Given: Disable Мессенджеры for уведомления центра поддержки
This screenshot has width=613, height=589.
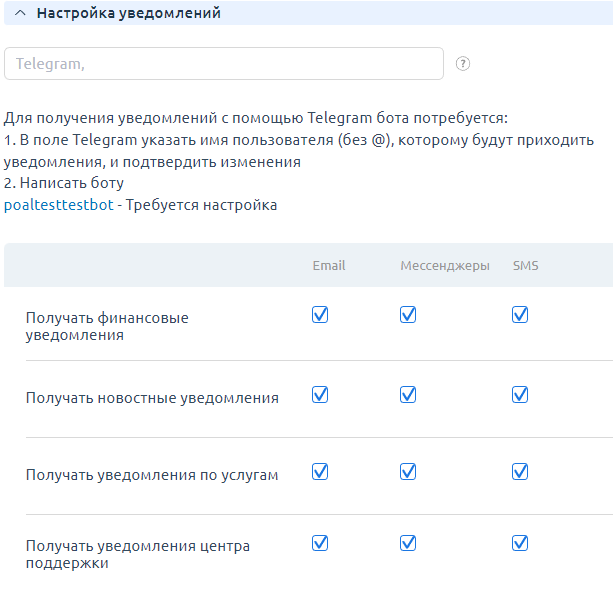Looking at the screenshot, I should (x=408, y=543).
